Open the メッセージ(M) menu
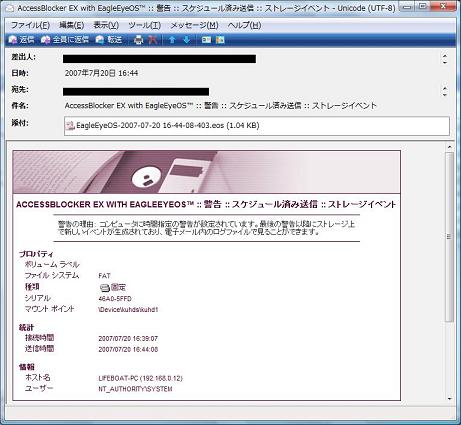461x425 pixels. pyautogui.click(x=194, y=25)
